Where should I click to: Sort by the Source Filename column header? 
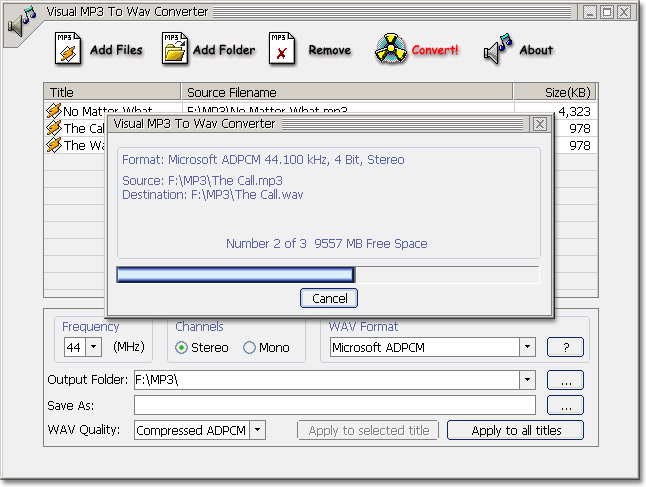(x=347, y=92)
